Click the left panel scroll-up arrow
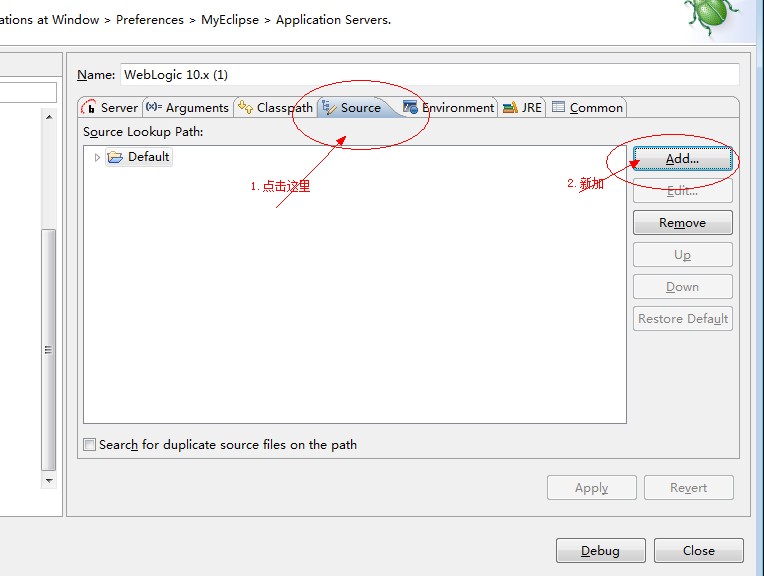This screenshot has height=576, width=764. (49, 117)
